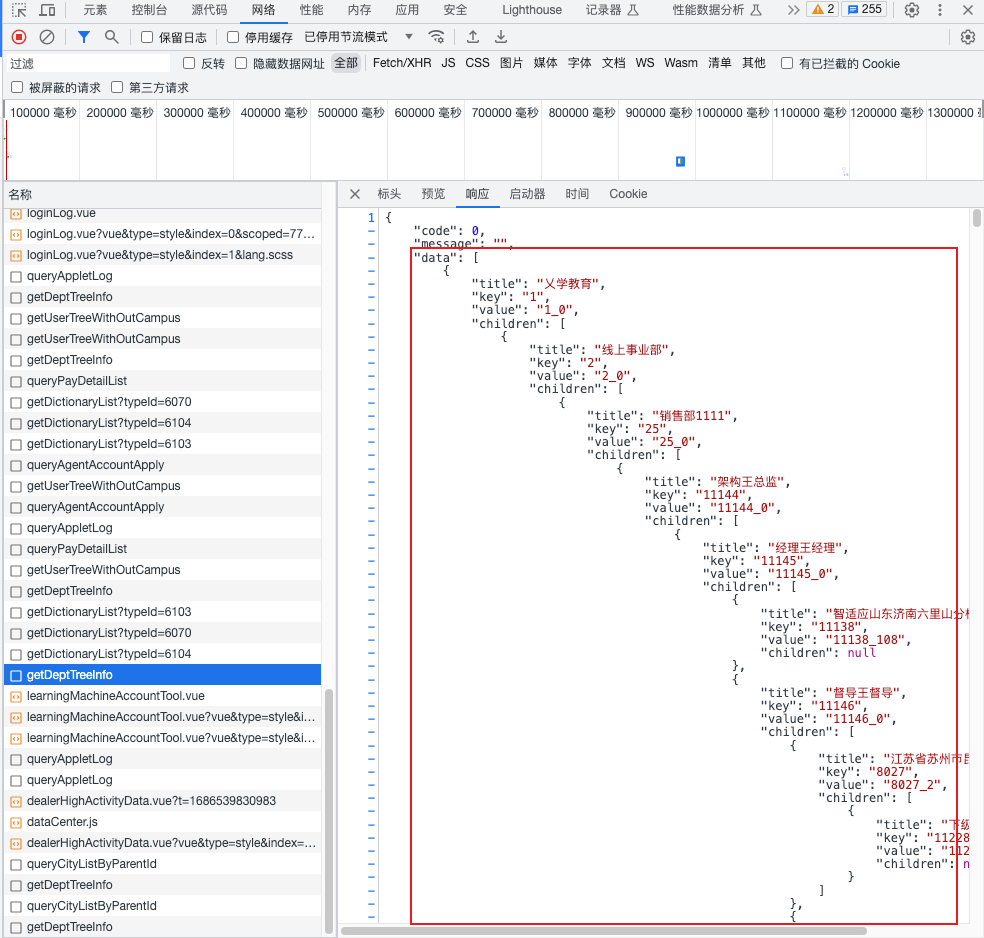Image resolution: width=984 pixels, height=938 pixels.
Task: Show more DevTools tabs chevron
Action: click(793, 10)
